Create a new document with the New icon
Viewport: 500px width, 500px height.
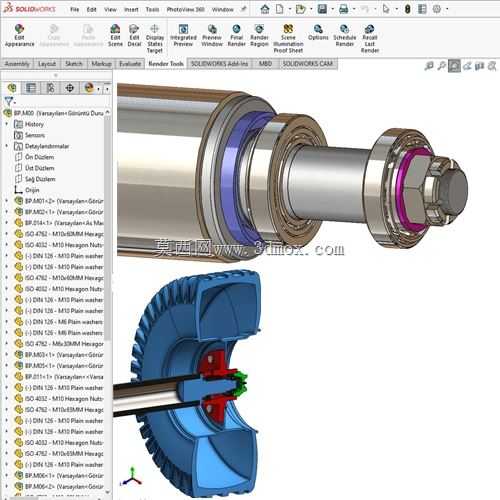tap(280, 9)
